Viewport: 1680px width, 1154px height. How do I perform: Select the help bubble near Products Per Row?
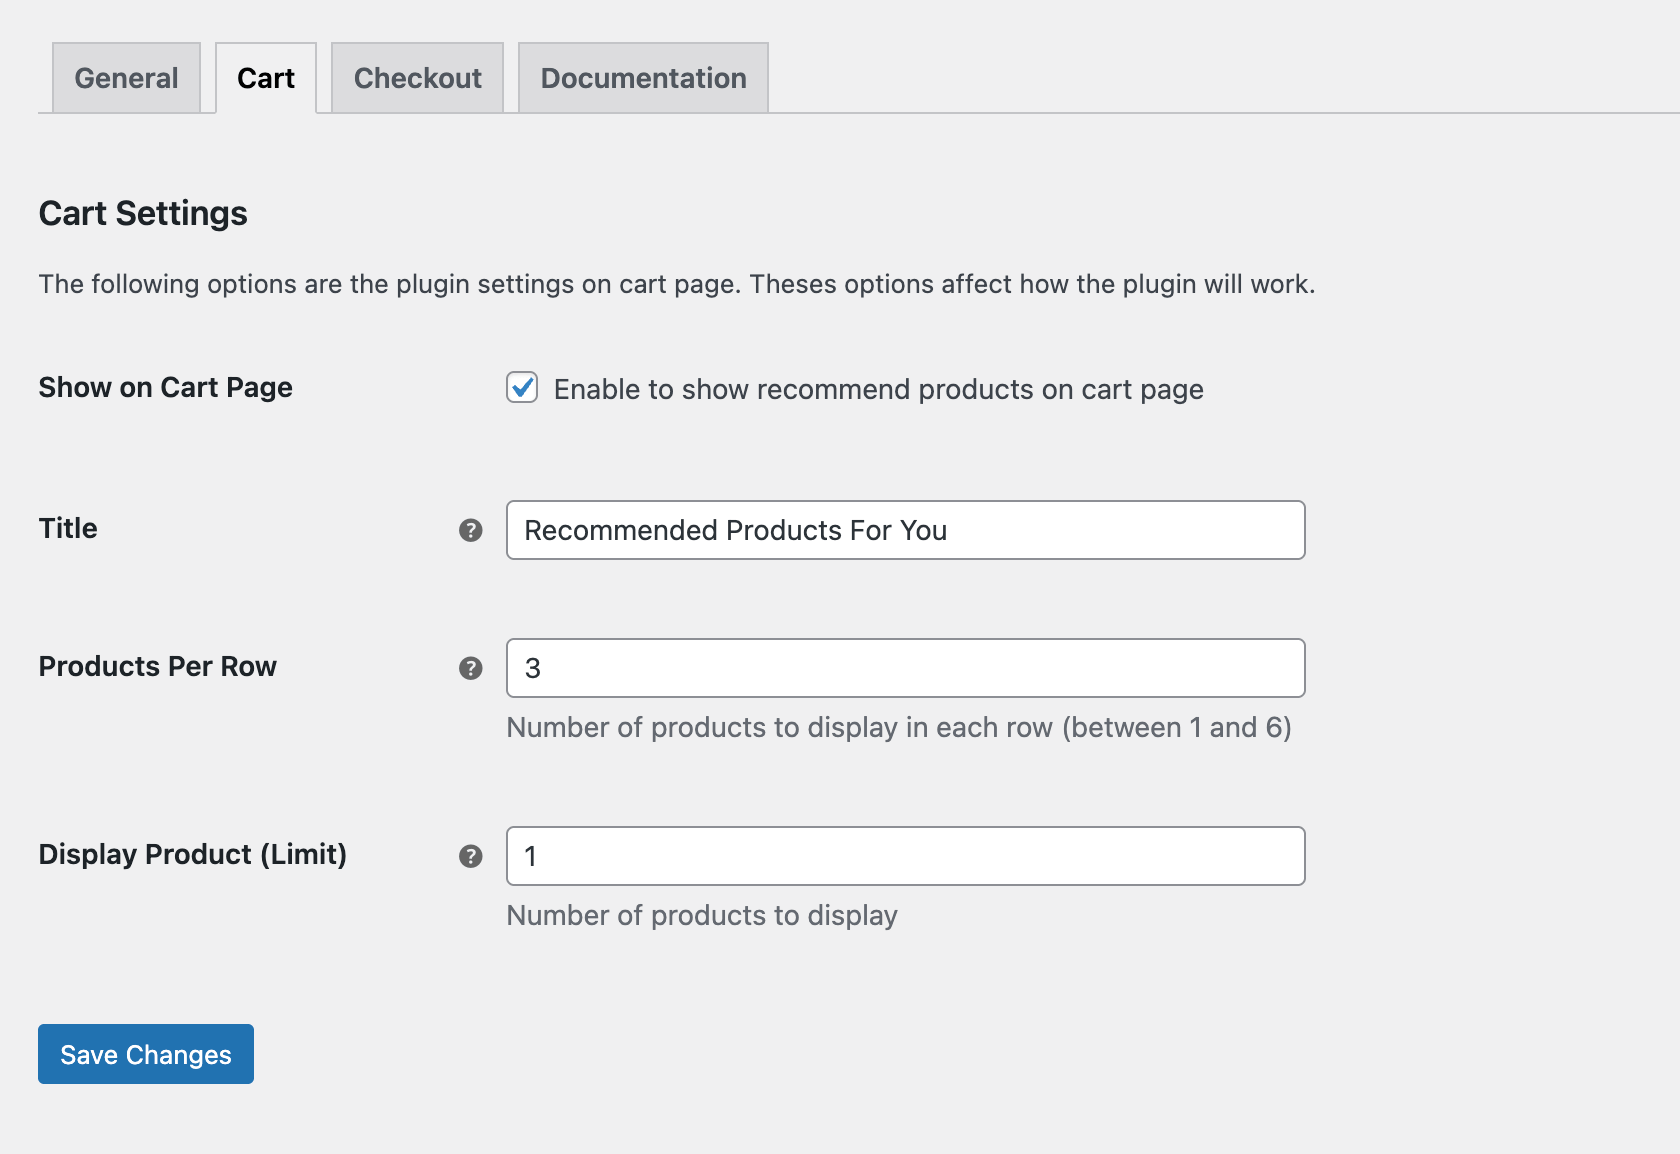[469, 668]
